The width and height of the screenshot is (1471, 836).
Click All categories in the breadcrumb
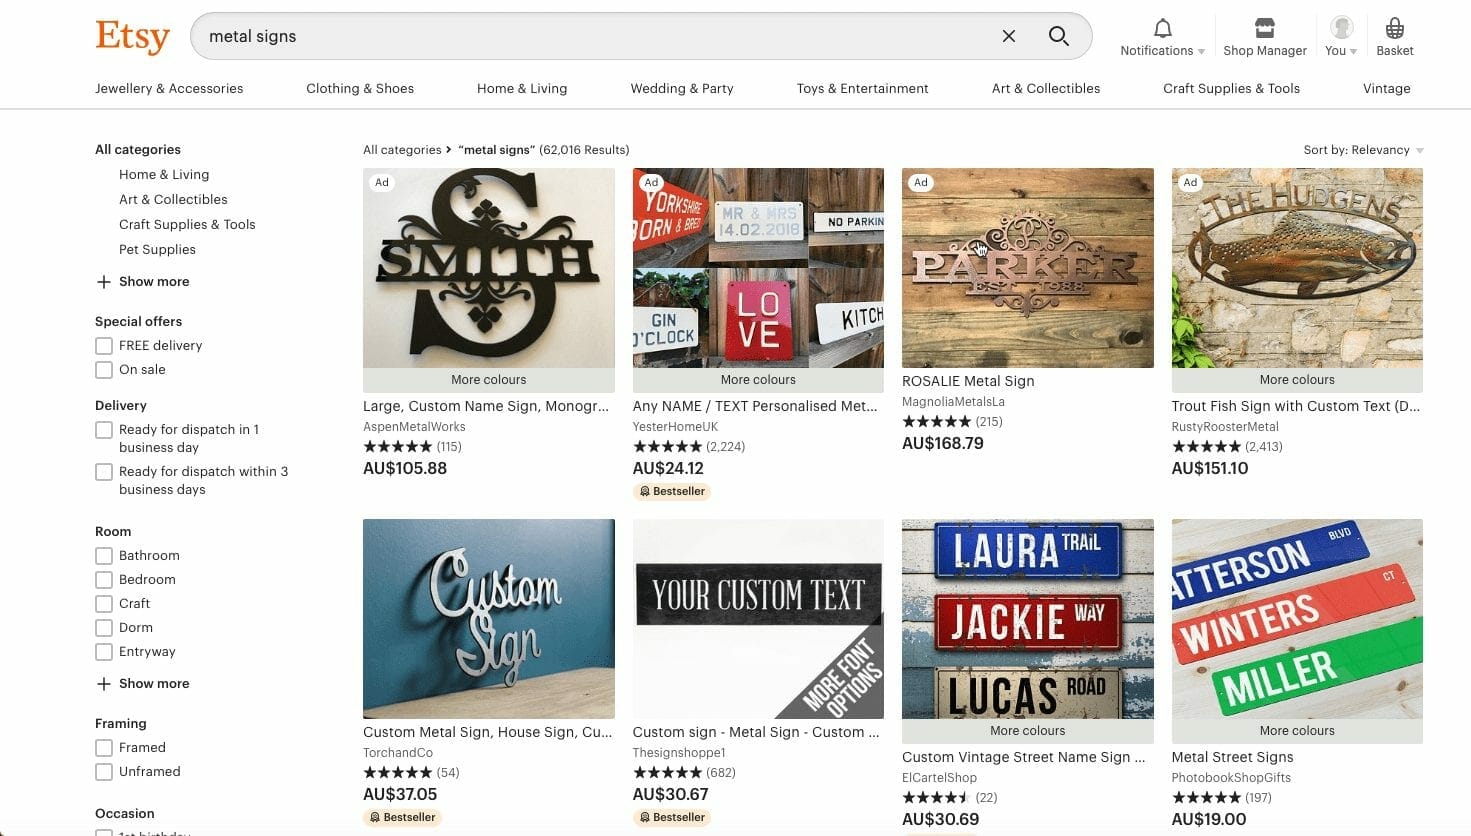click(x=402, y=149)
